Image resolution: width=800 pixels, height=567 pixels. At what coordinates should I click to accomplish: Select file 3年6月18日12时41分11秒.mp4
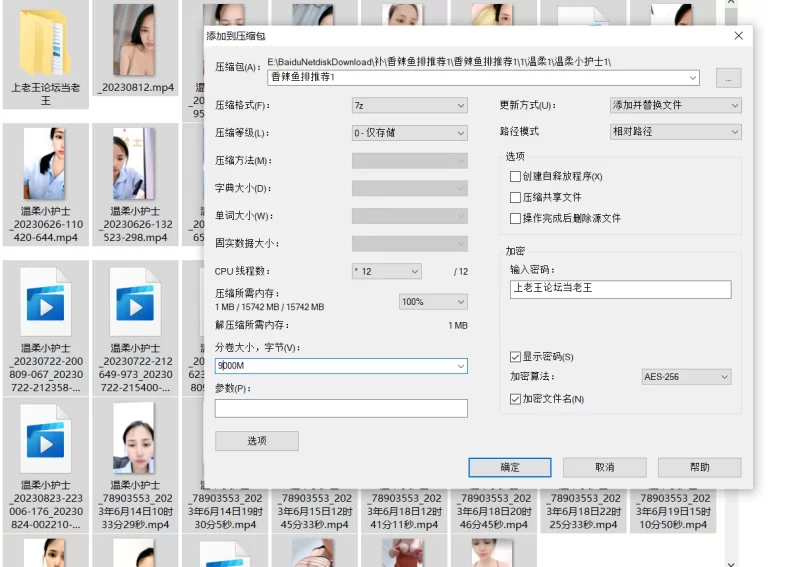click(x=405, y=511)
